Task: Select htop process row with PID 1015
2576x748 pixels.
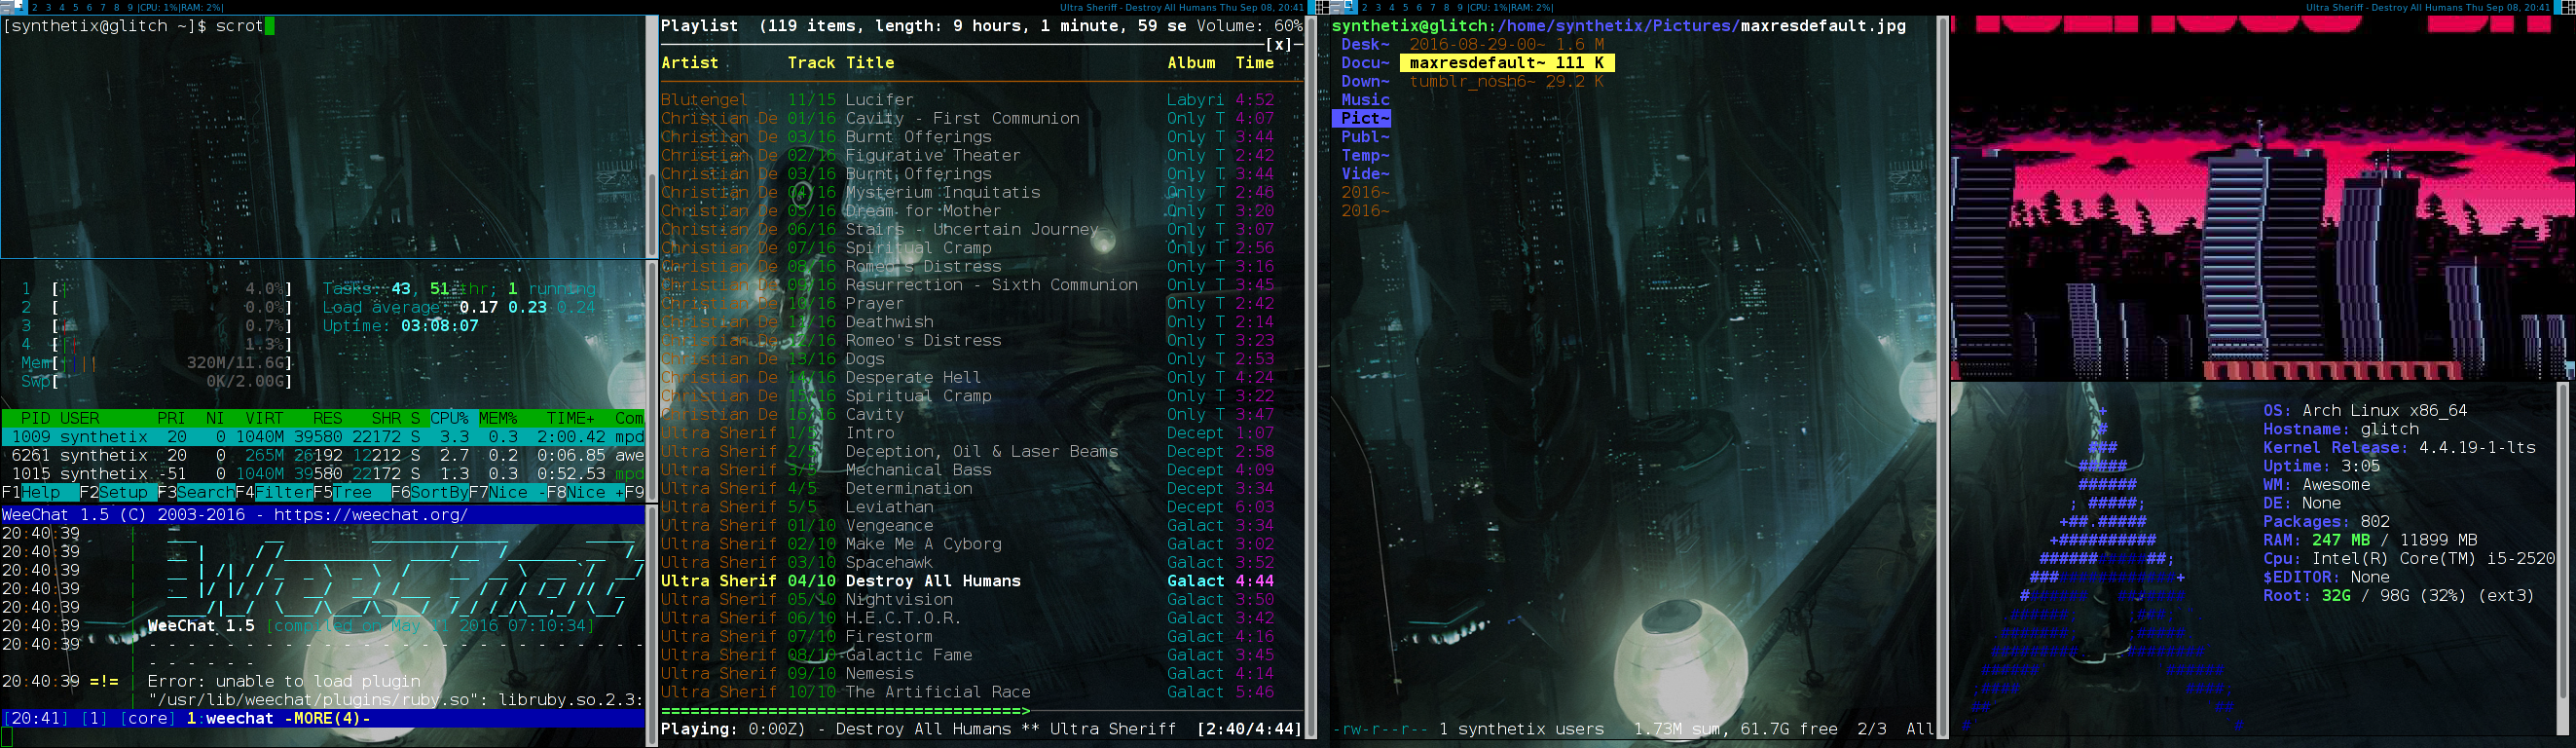Action: click(x=323, y=474)
